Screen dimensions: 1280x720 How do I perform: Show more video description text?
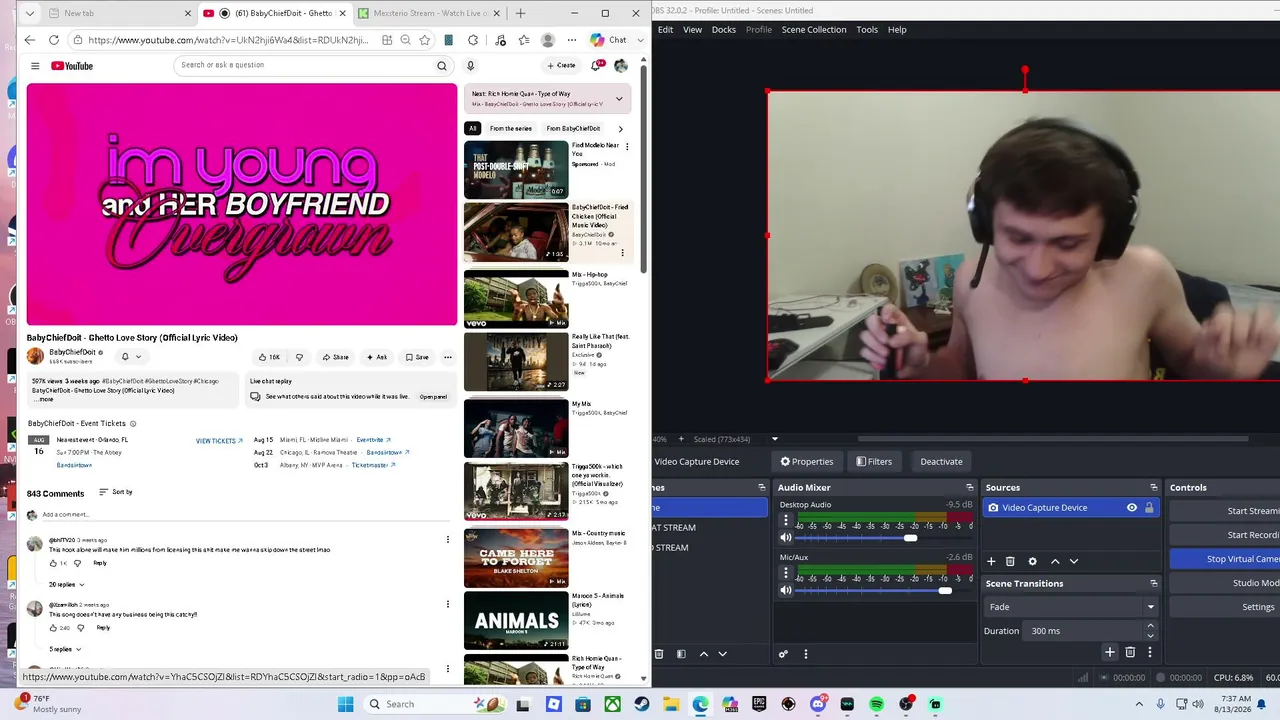(x=43, y=399)
